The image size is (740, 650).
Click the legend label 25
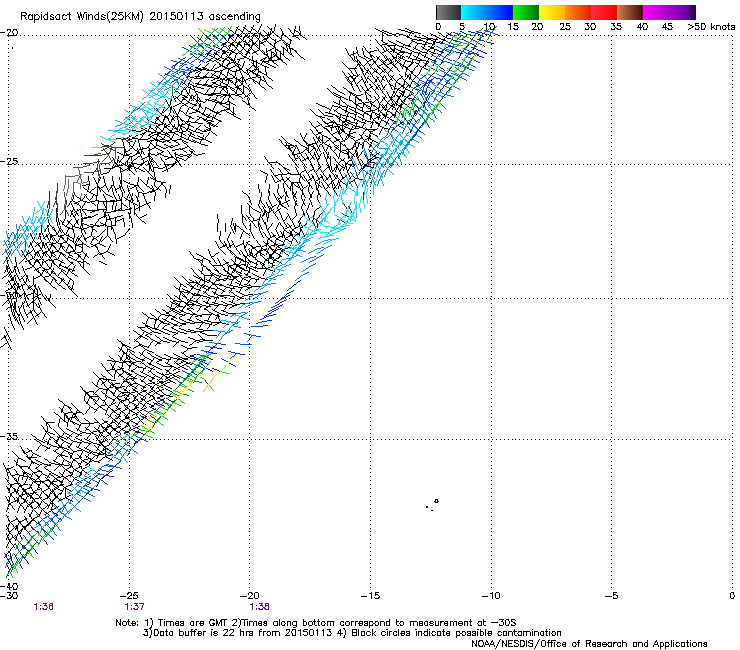pyautogui.click(x=564, y=27)
